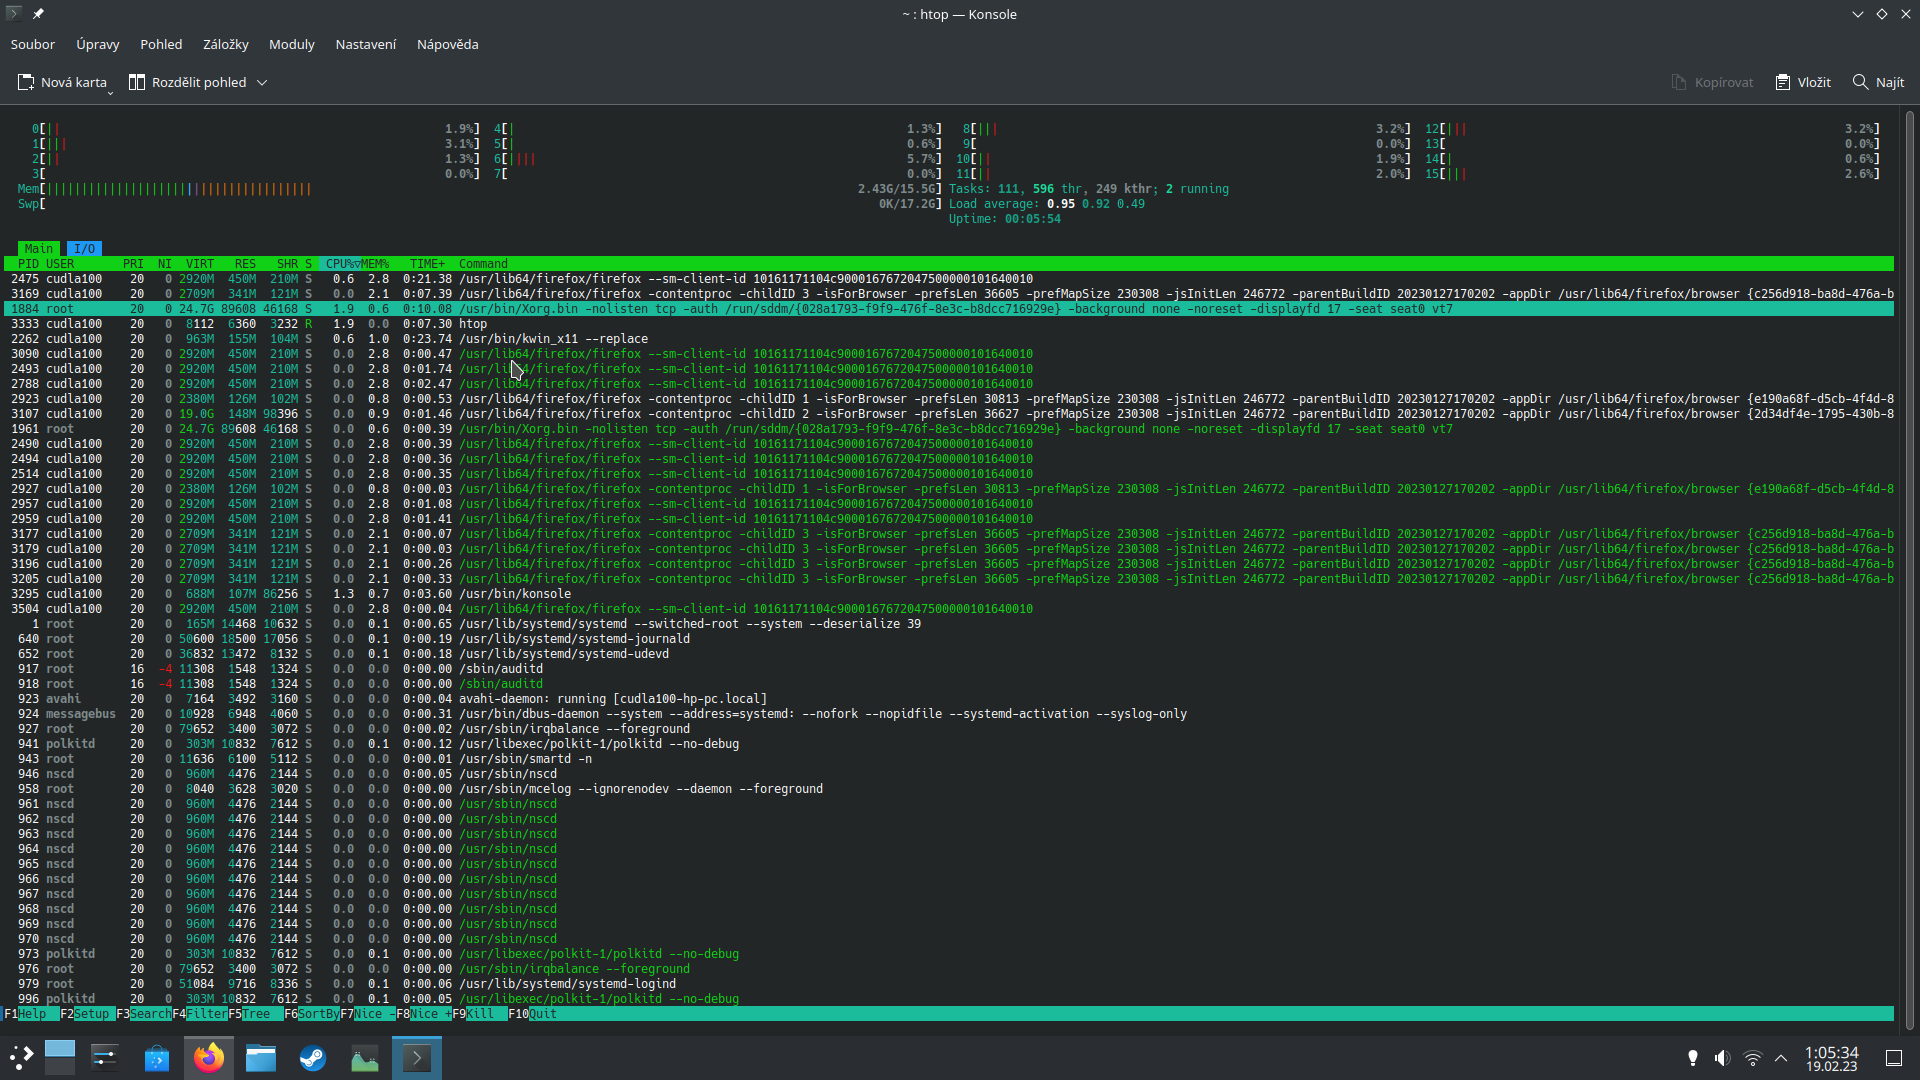Click the Kopírovat copy button
This screenshot has height=1080, width=1920.
(x=1713, y=82)
